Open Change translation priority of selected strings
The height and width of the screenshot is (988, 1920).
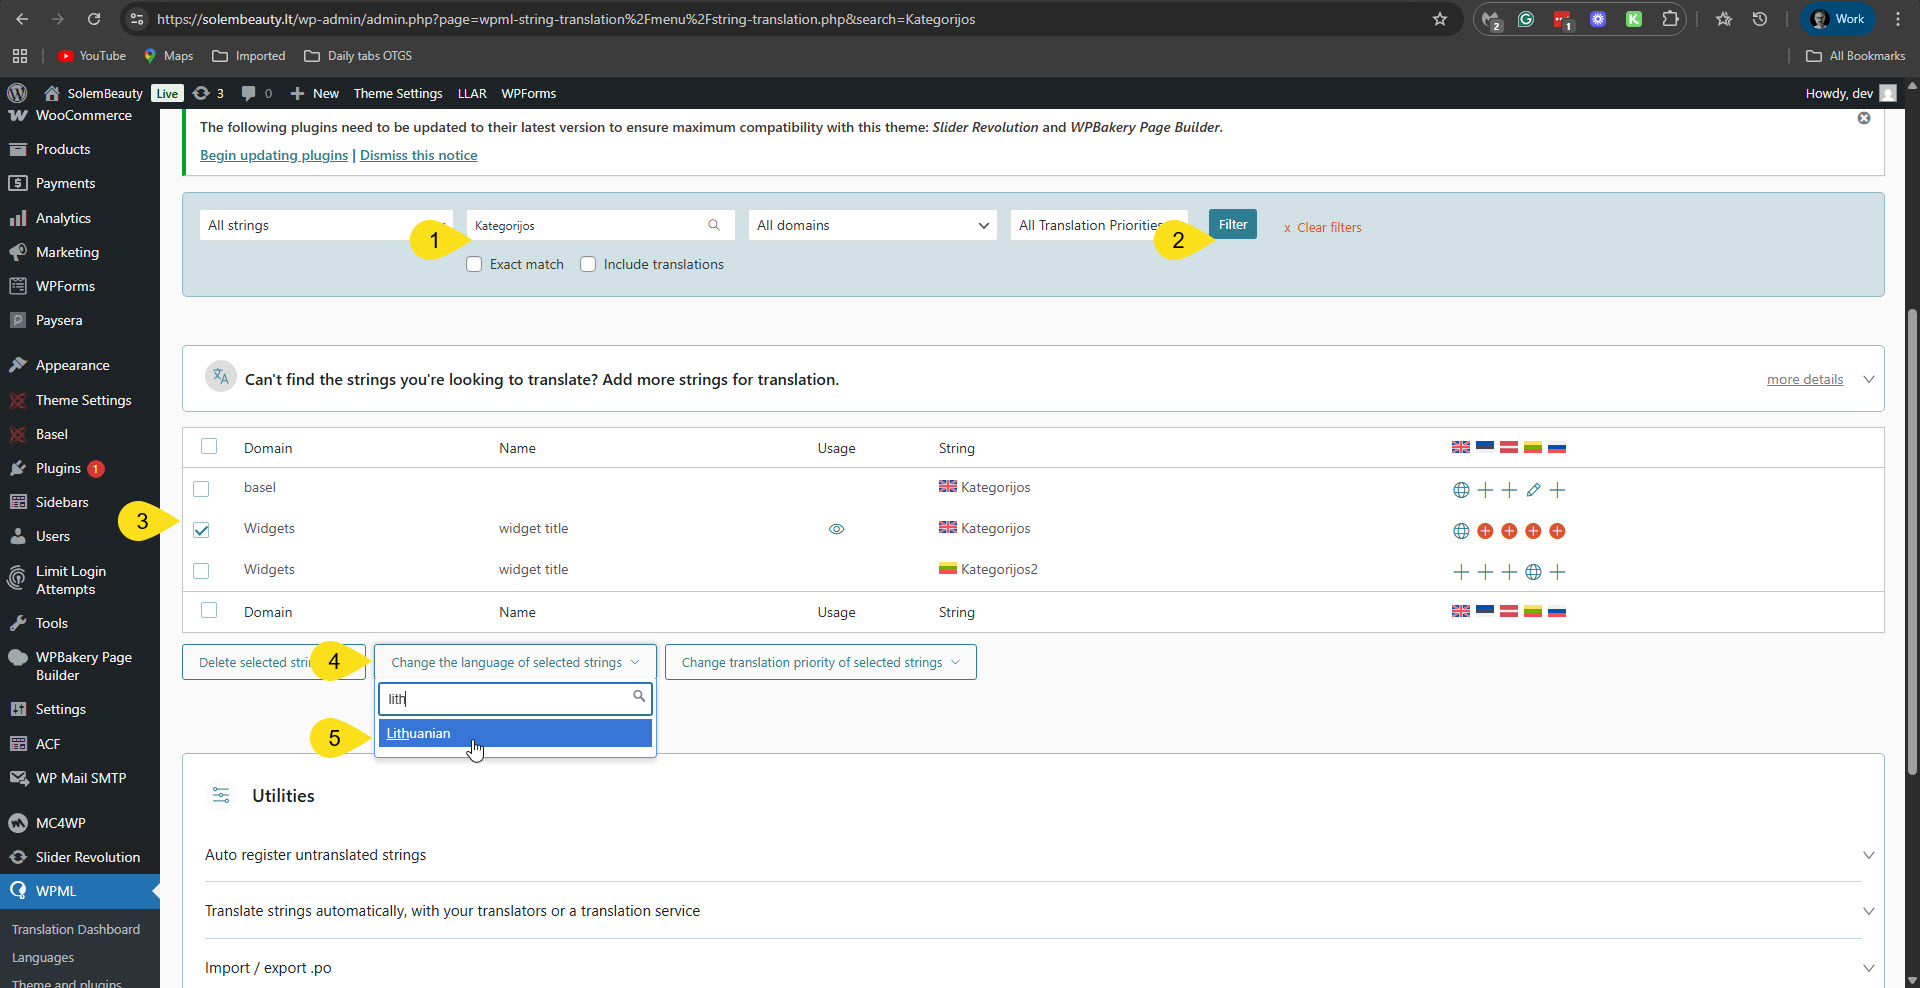coord(820,662)
